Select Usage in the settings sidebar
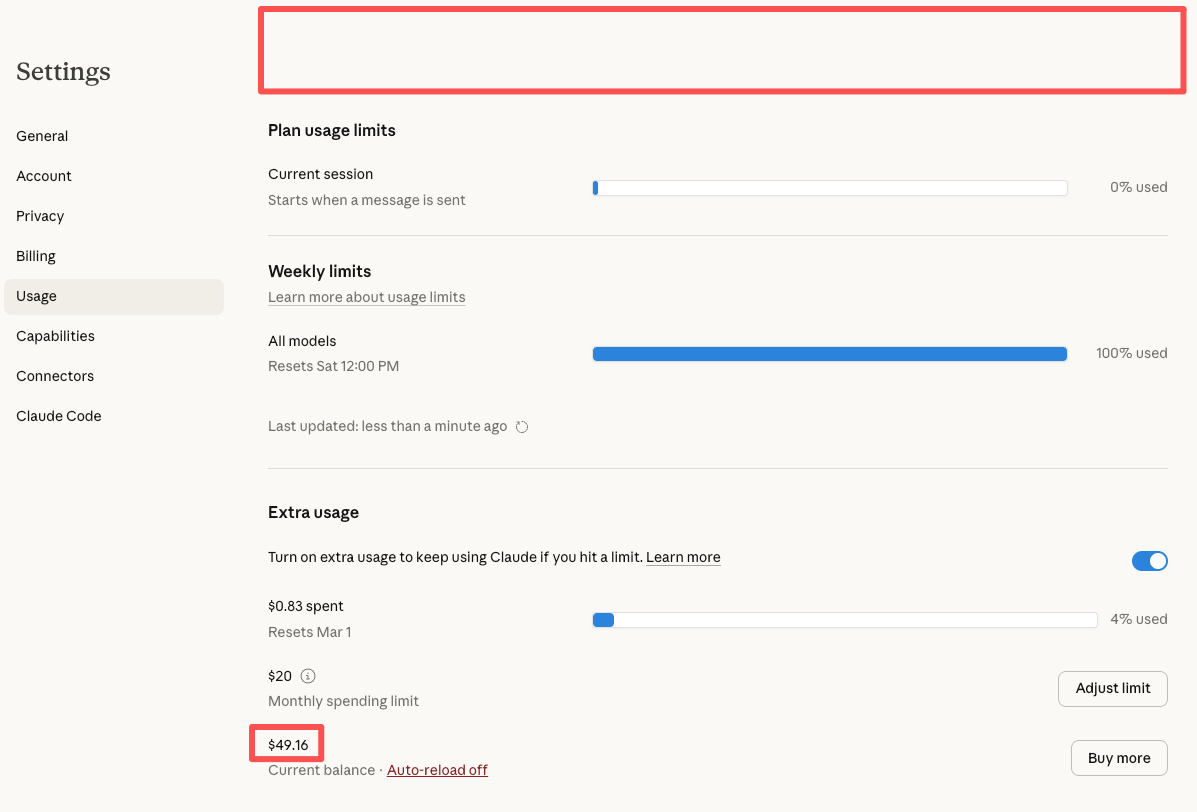The height and width of the screenshot is (812, 1197). (x=37, y=296)
